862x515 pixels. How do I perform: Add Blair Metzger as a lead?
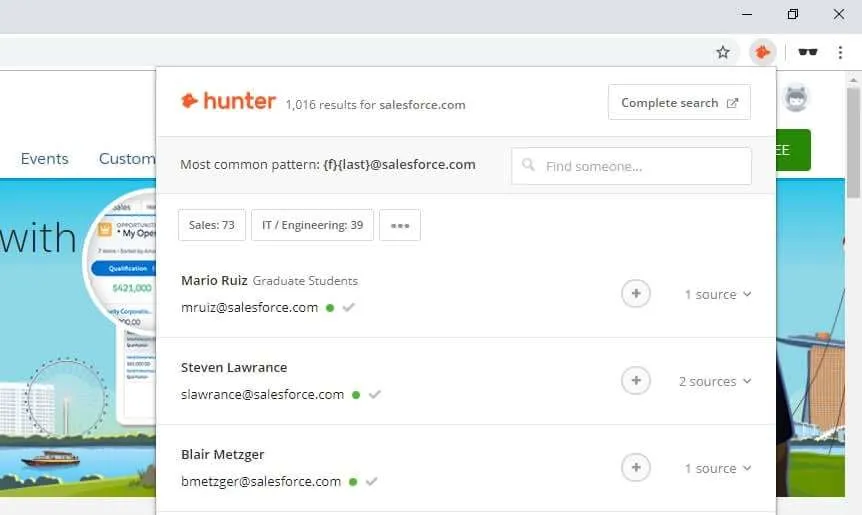[636, 467]
